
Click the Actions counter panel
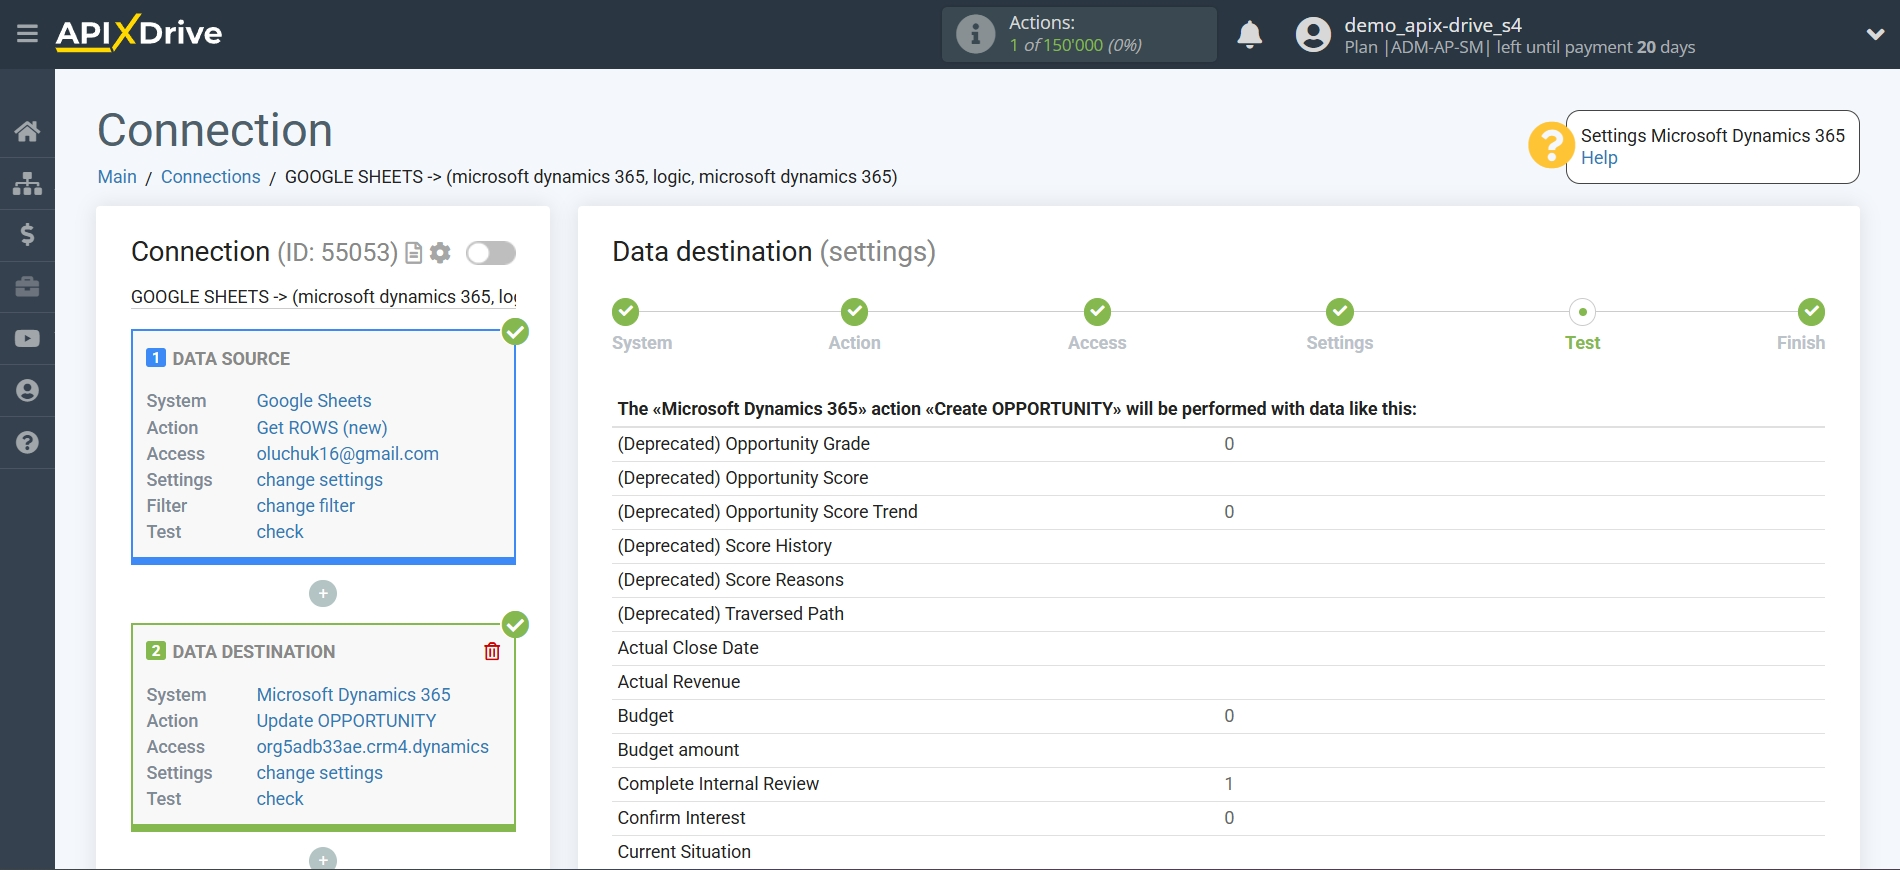coord(1079,34)
